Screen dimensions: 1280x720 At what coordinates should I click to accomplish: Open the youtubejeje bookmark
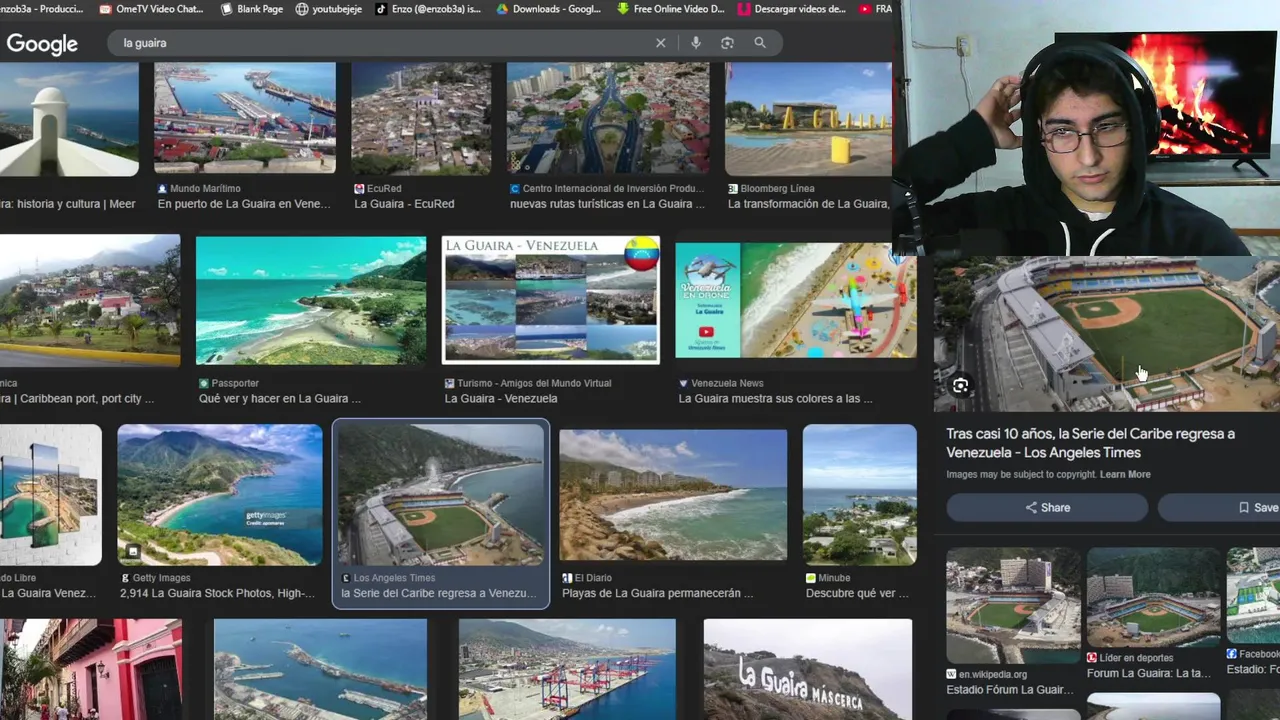point(329,9)
